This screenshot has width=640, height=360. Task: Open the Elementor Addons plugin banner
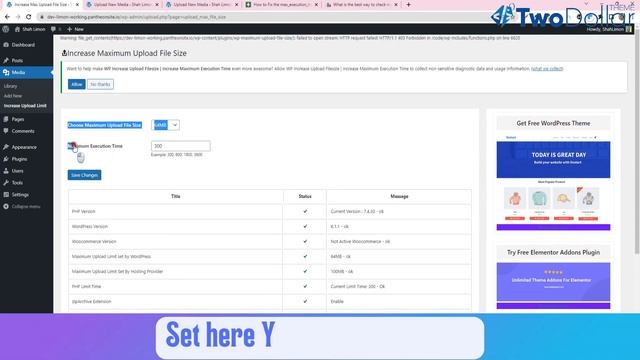(x=553, y=285)
